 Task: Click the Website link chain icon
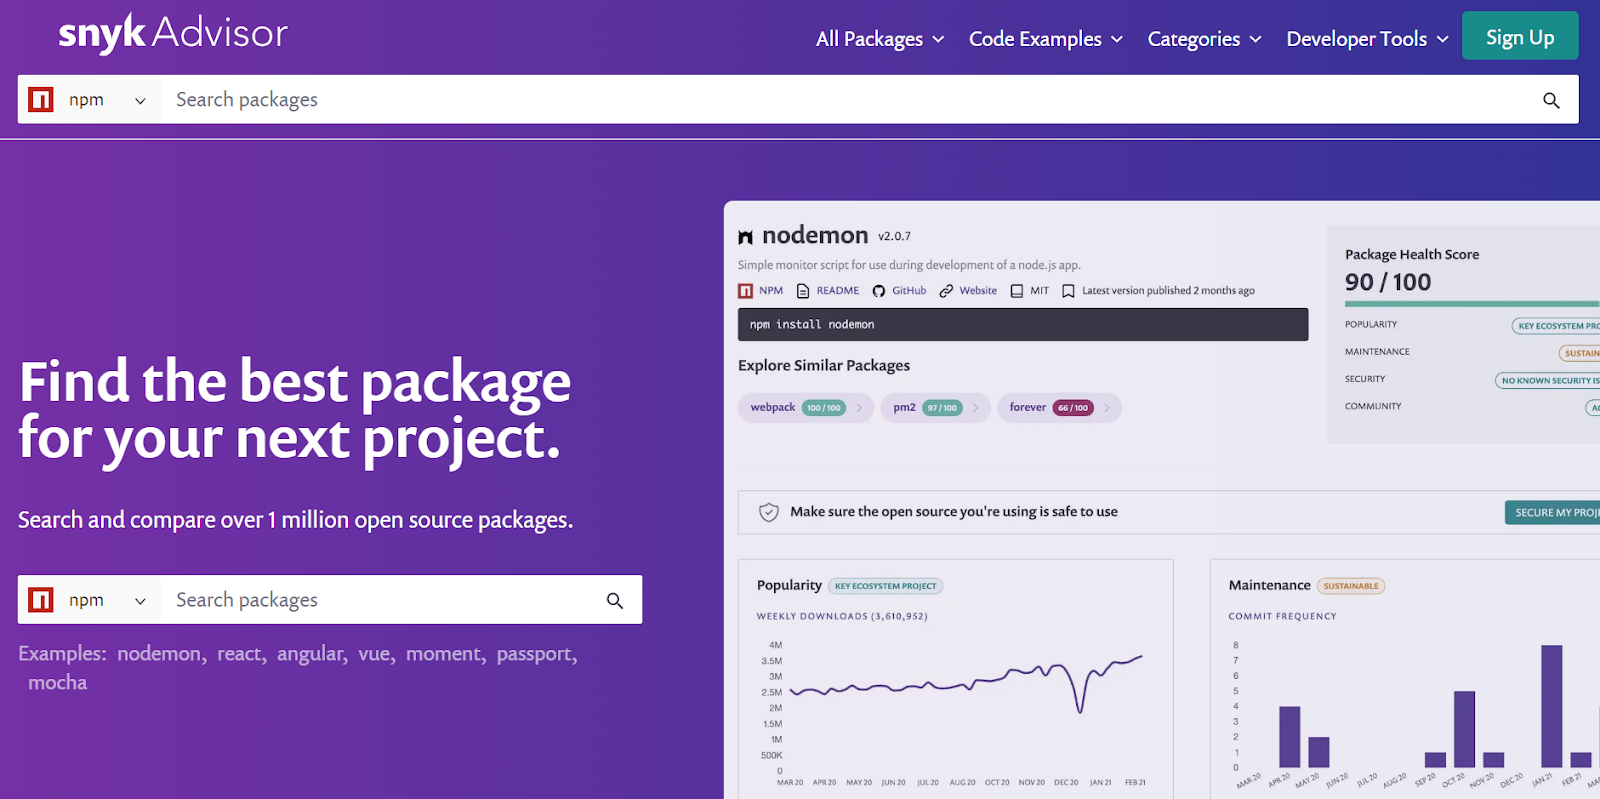pos(946,291)
